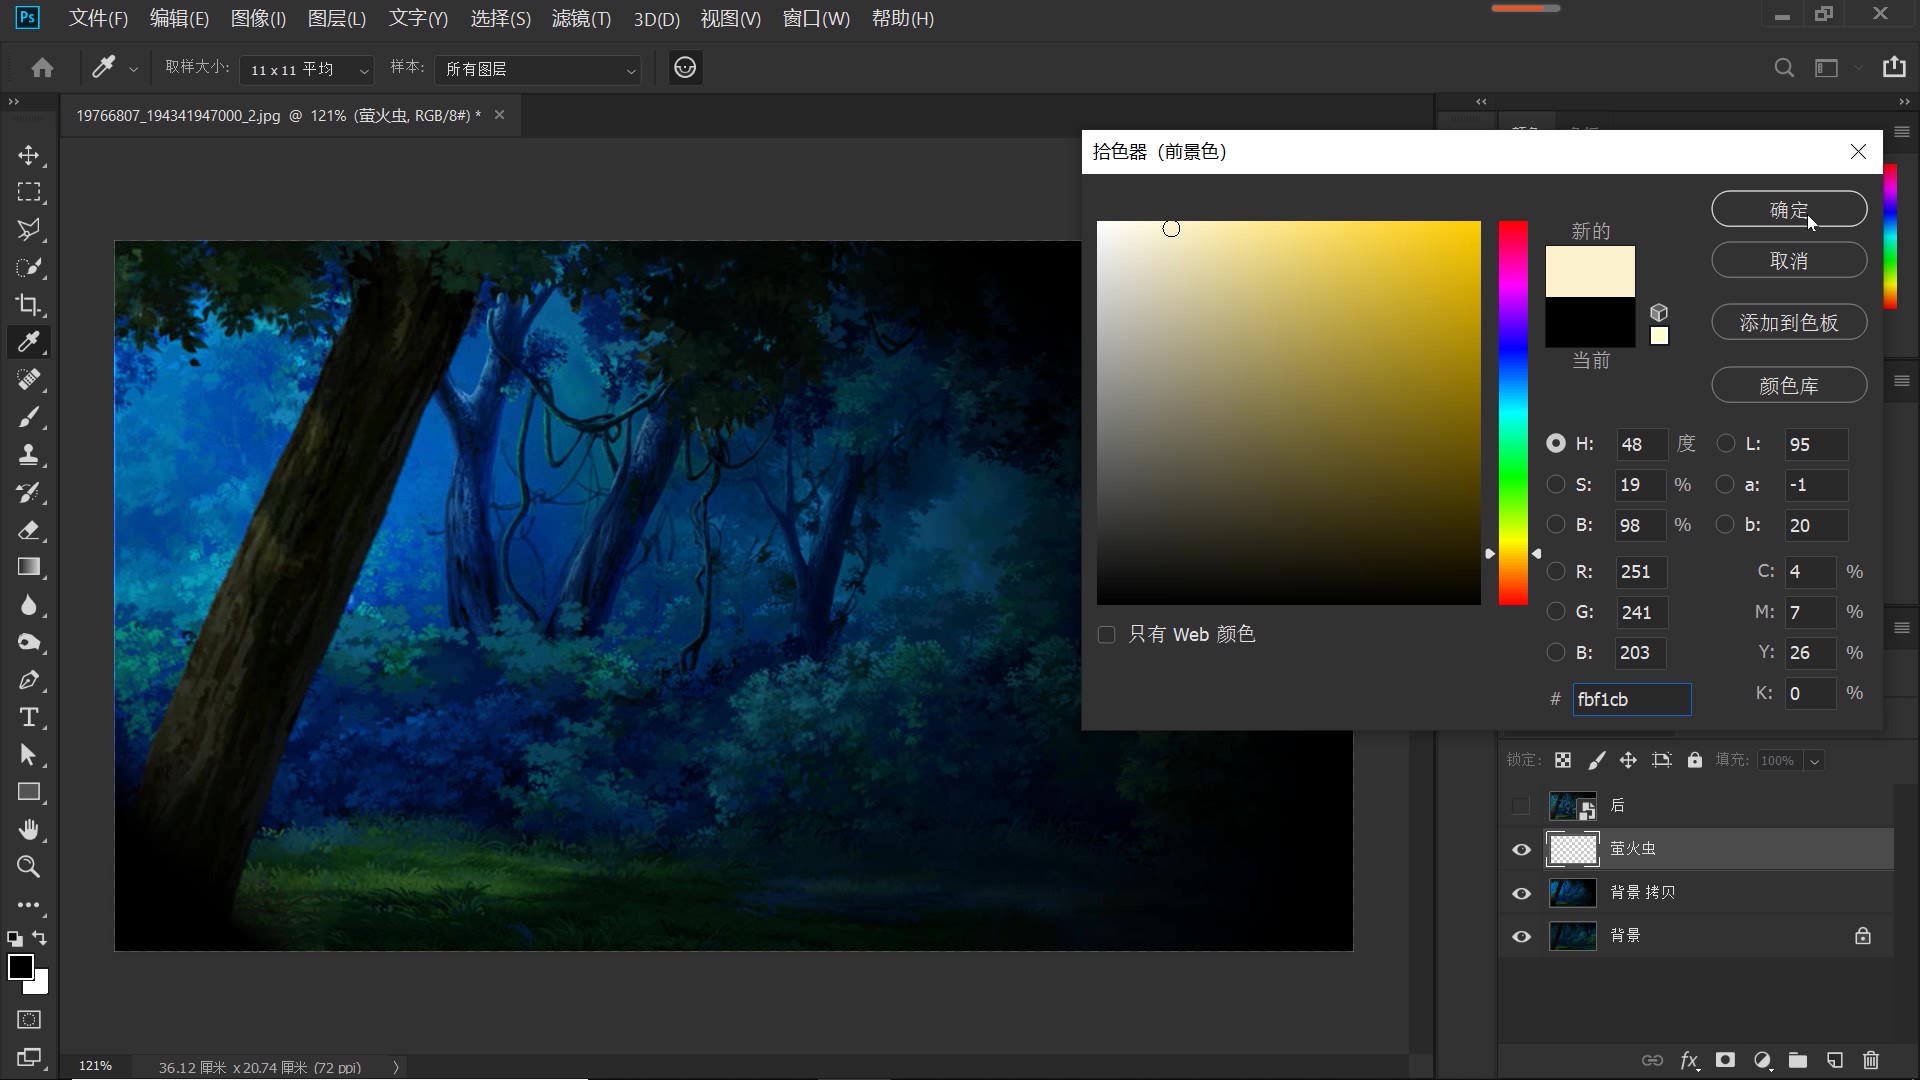Screen dimensions: 1920x1080
Task: Click the vertical hue spectrum slider
Action: (1513, 412)
